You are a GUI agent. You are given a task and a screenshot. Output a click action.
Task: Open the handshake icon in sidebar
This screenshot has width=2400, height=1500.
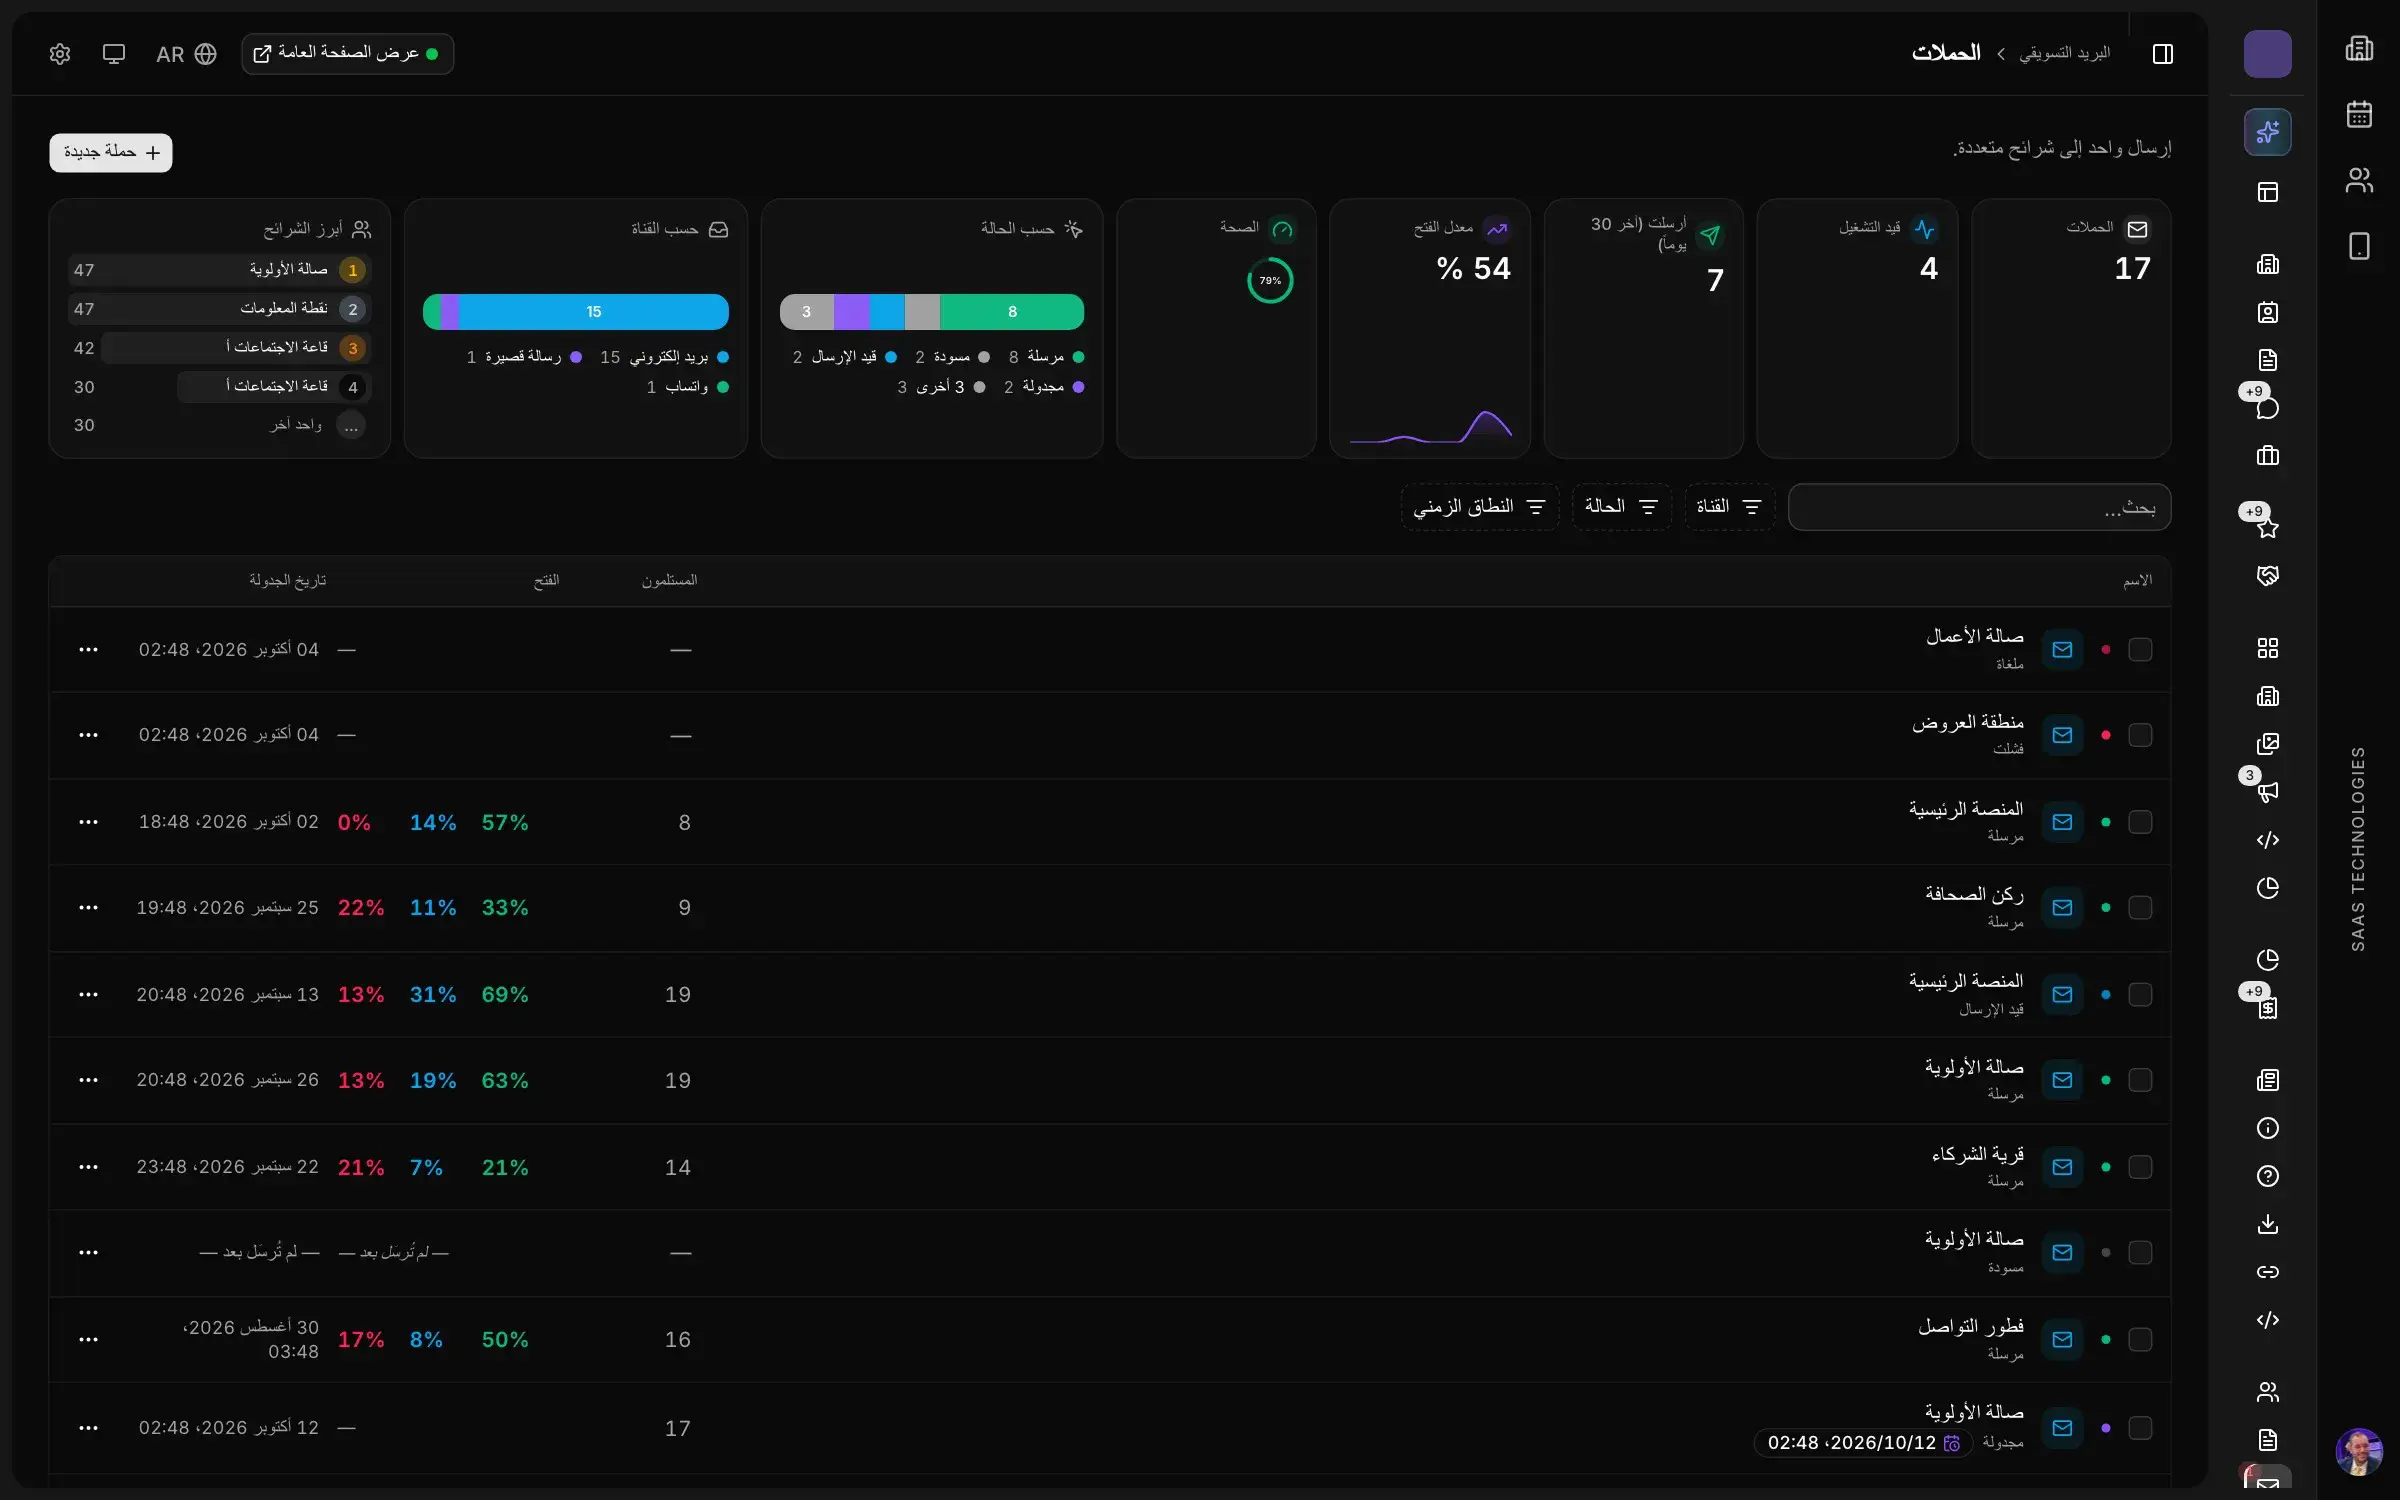(2267, 575)
